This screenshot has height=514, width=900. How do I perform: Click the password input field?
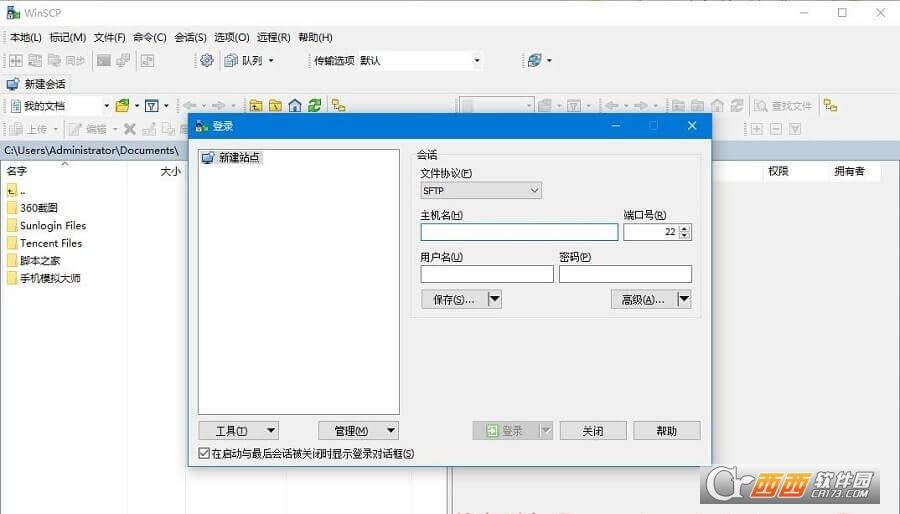625,274
